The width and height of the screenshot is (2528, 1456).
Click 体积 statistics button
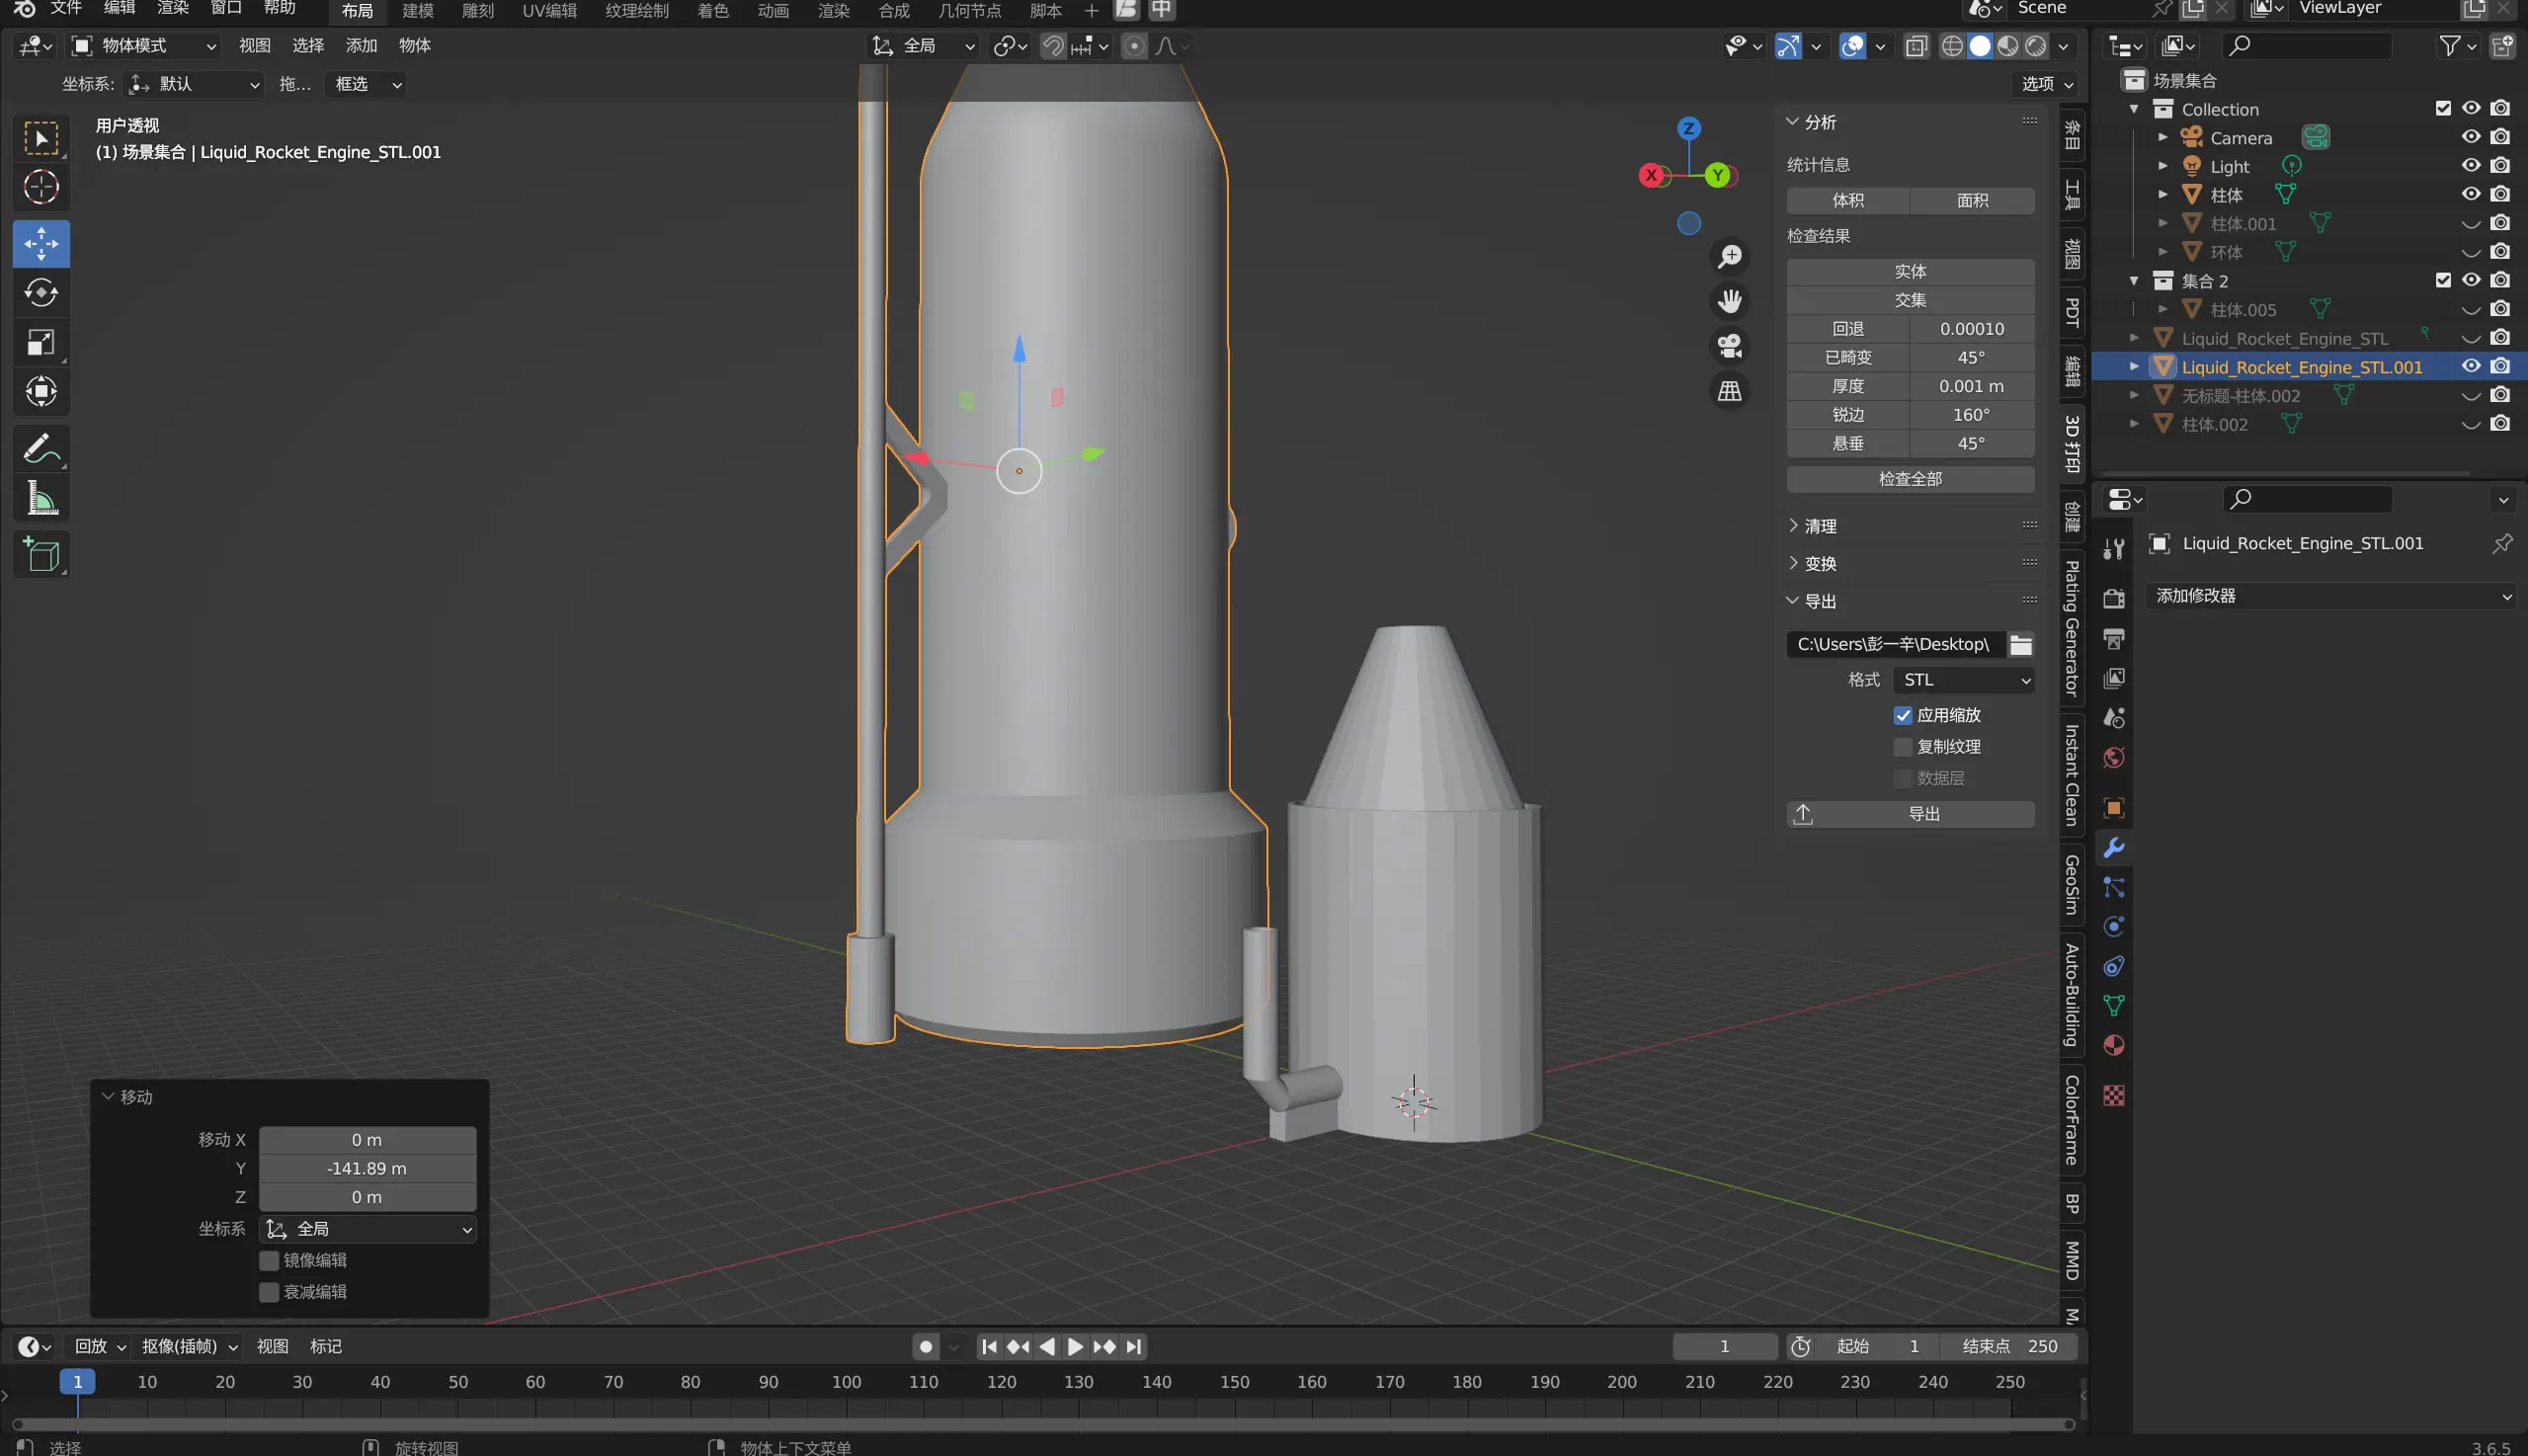(1848, 201)
